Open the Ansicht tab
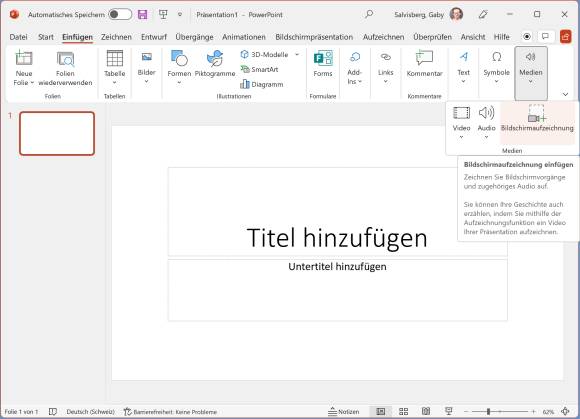 pos(473,37)
